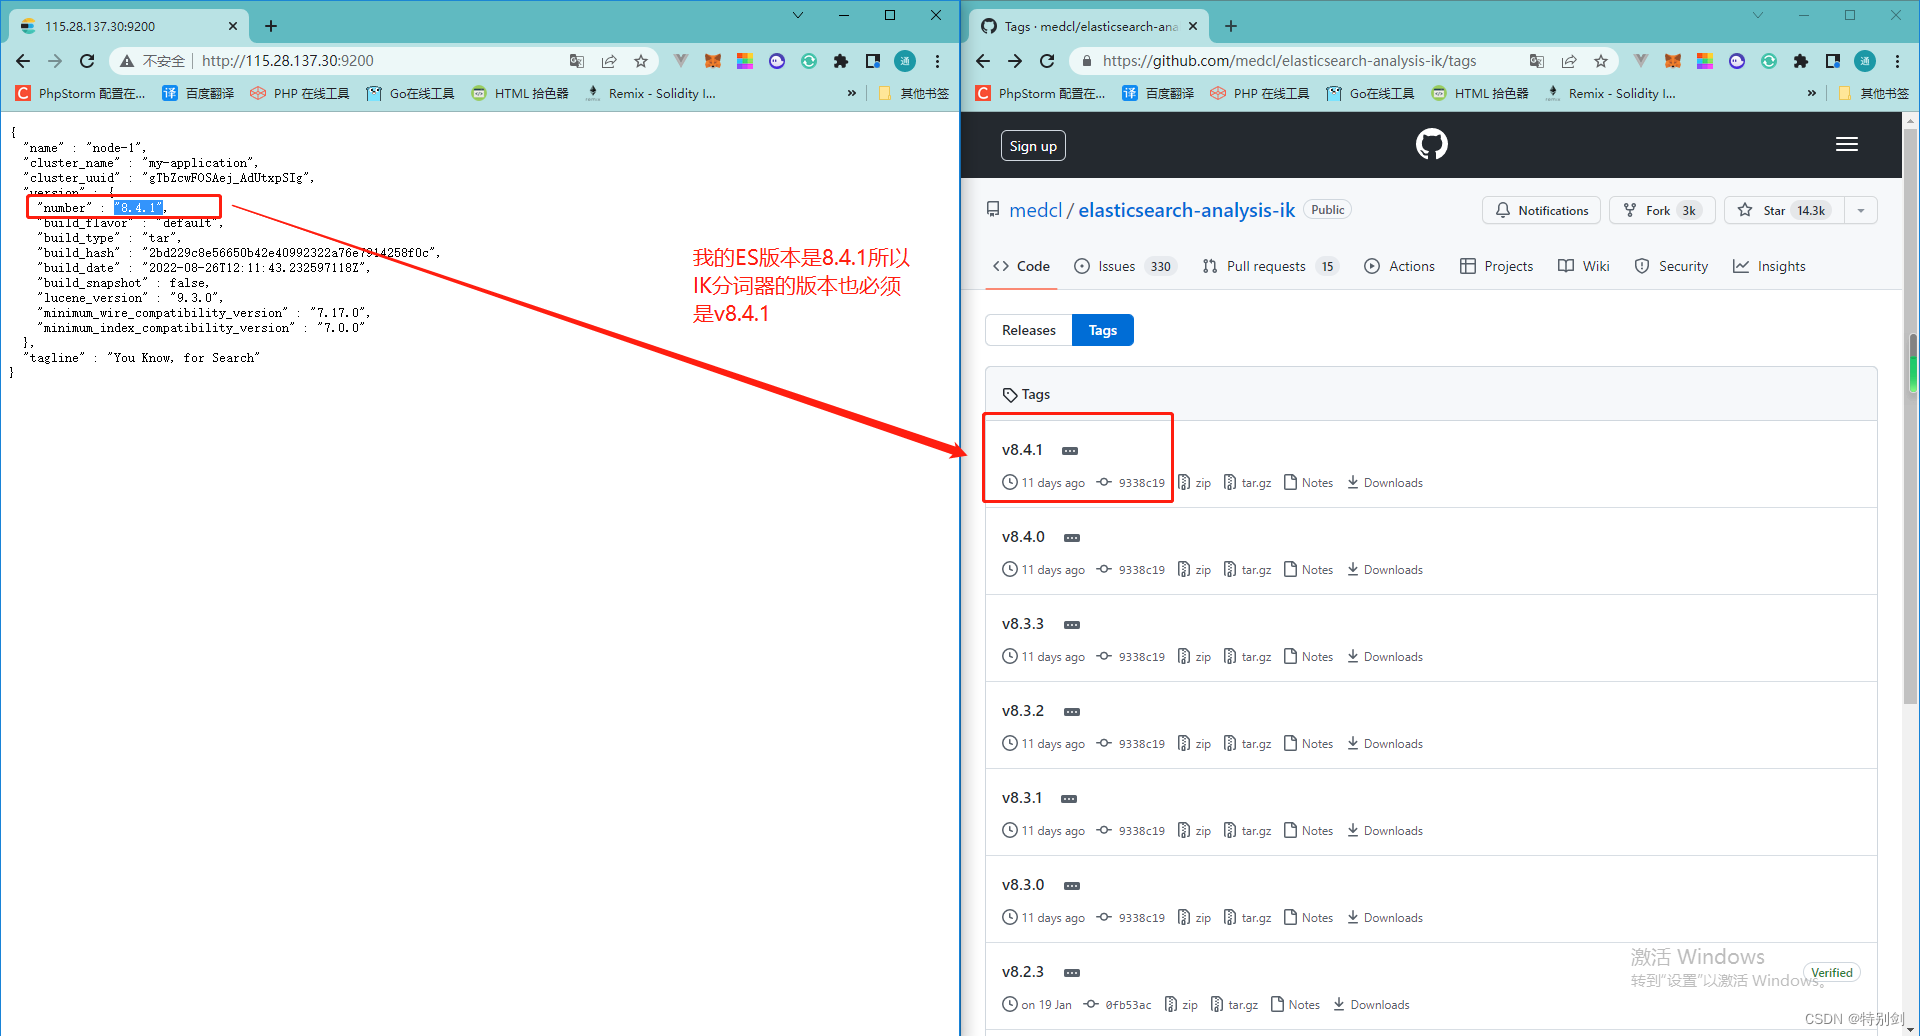Open the Chrome menu in the GitHub window
The height and width of the screenshot is (1036, 1920).
[1897, 61]
